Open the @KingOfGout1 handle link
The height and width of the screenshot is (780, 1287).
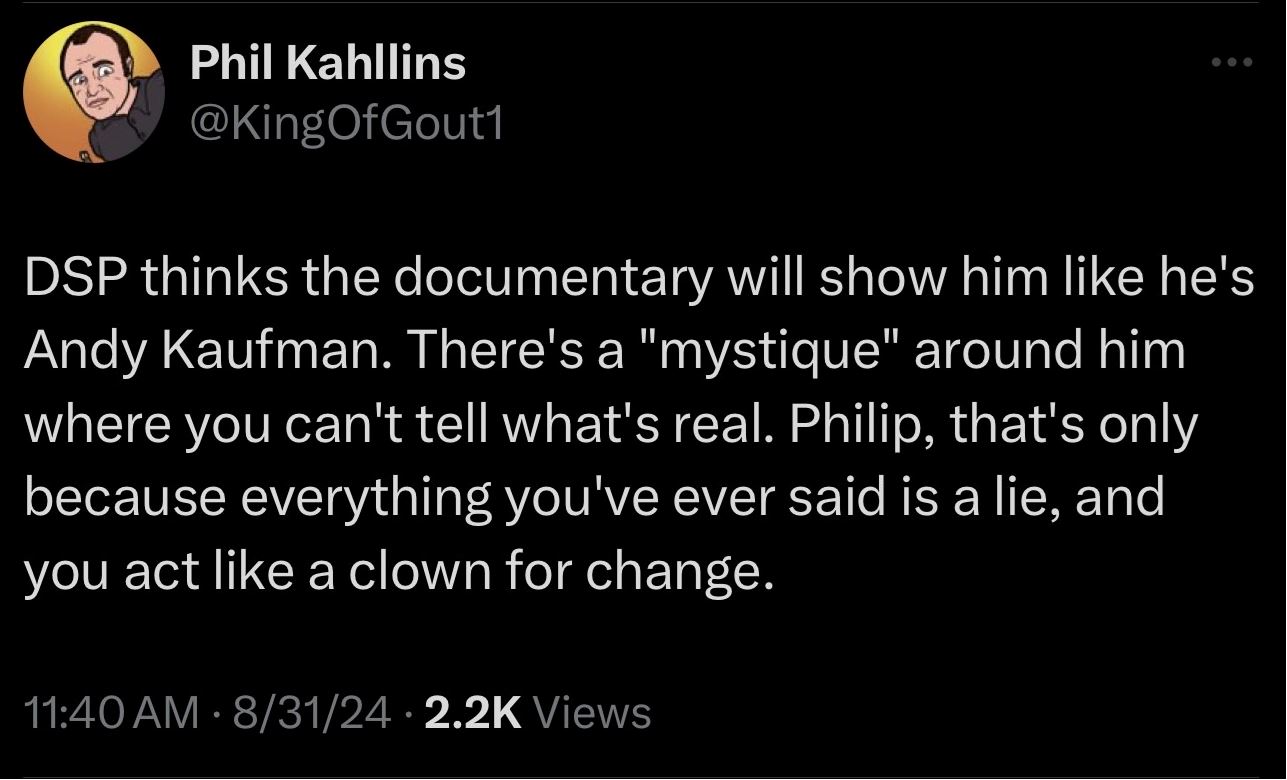[345, 125]
